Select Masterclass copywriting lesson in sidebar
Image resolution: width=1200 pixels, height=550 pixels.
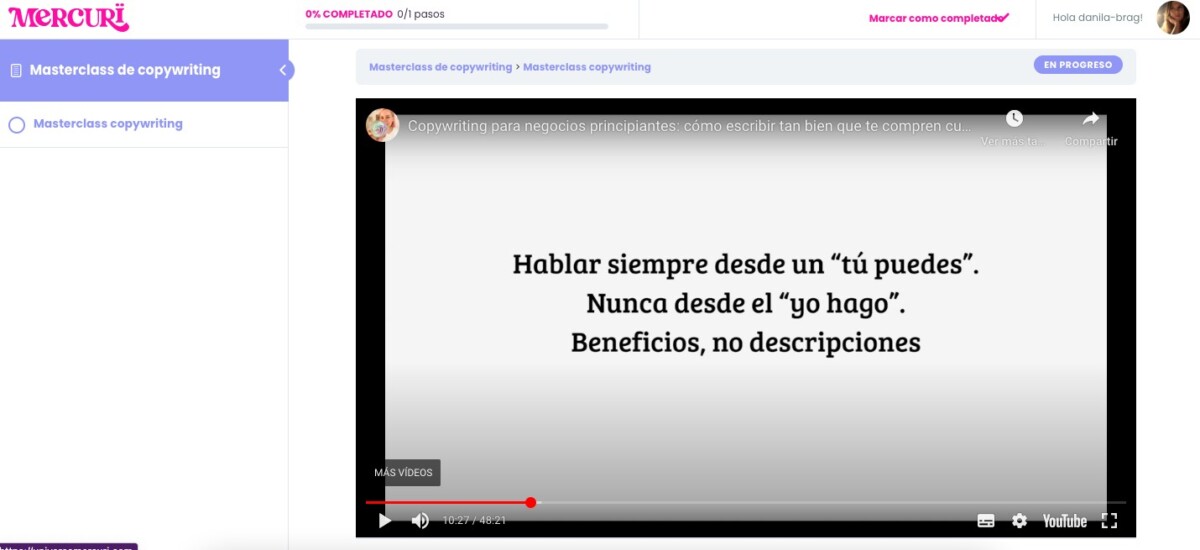coord(108,124)
